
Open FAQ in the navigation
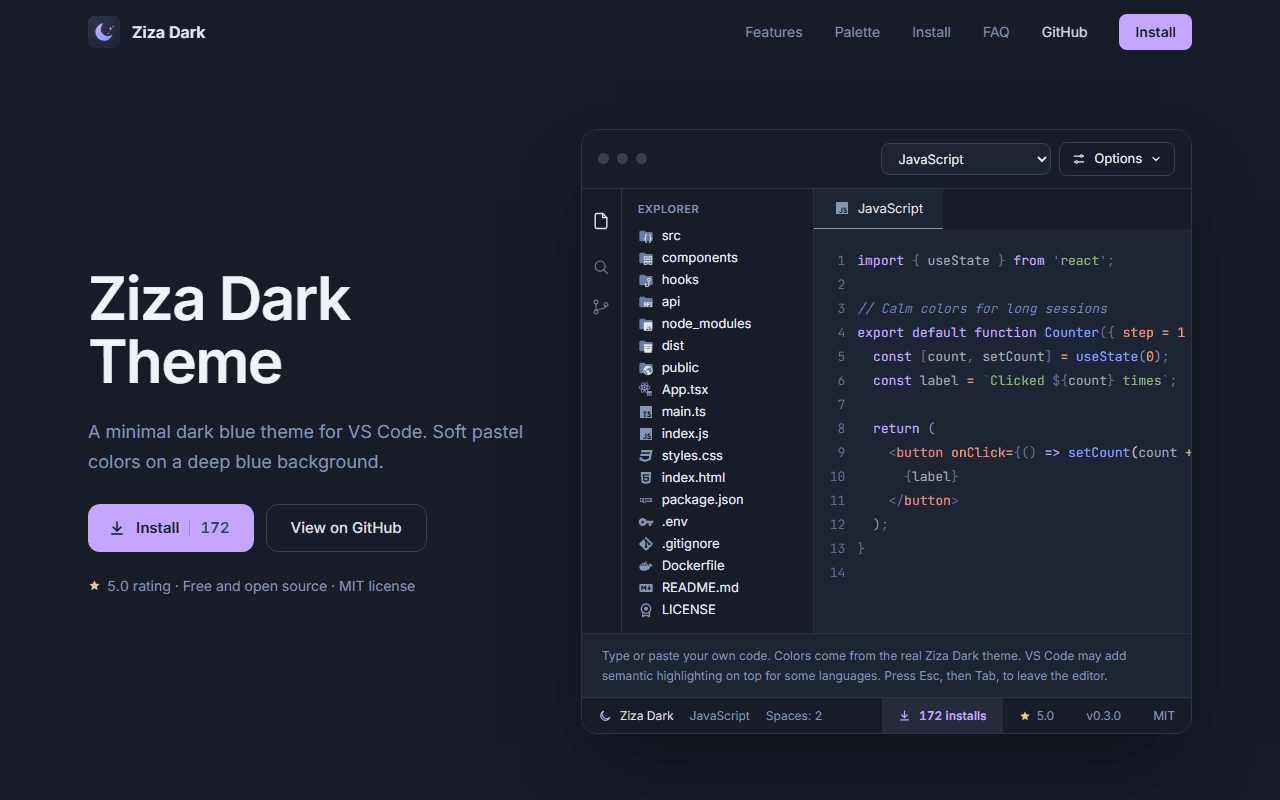[996, 32]
